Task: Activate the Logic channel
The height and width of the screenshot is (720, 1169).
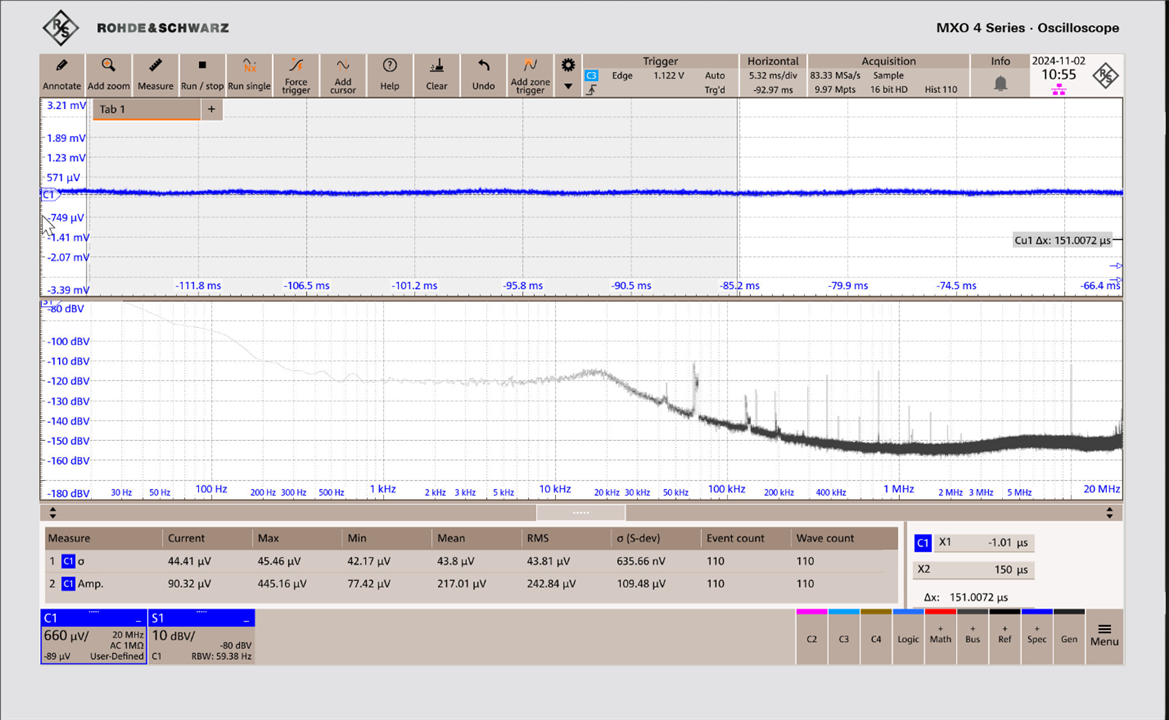Action: 908,638
